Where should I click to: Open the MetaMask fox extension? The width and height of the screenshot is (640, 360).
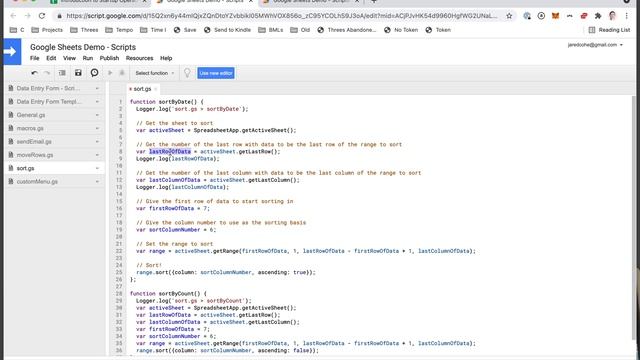pyautogui.click(x=555, y=16)
